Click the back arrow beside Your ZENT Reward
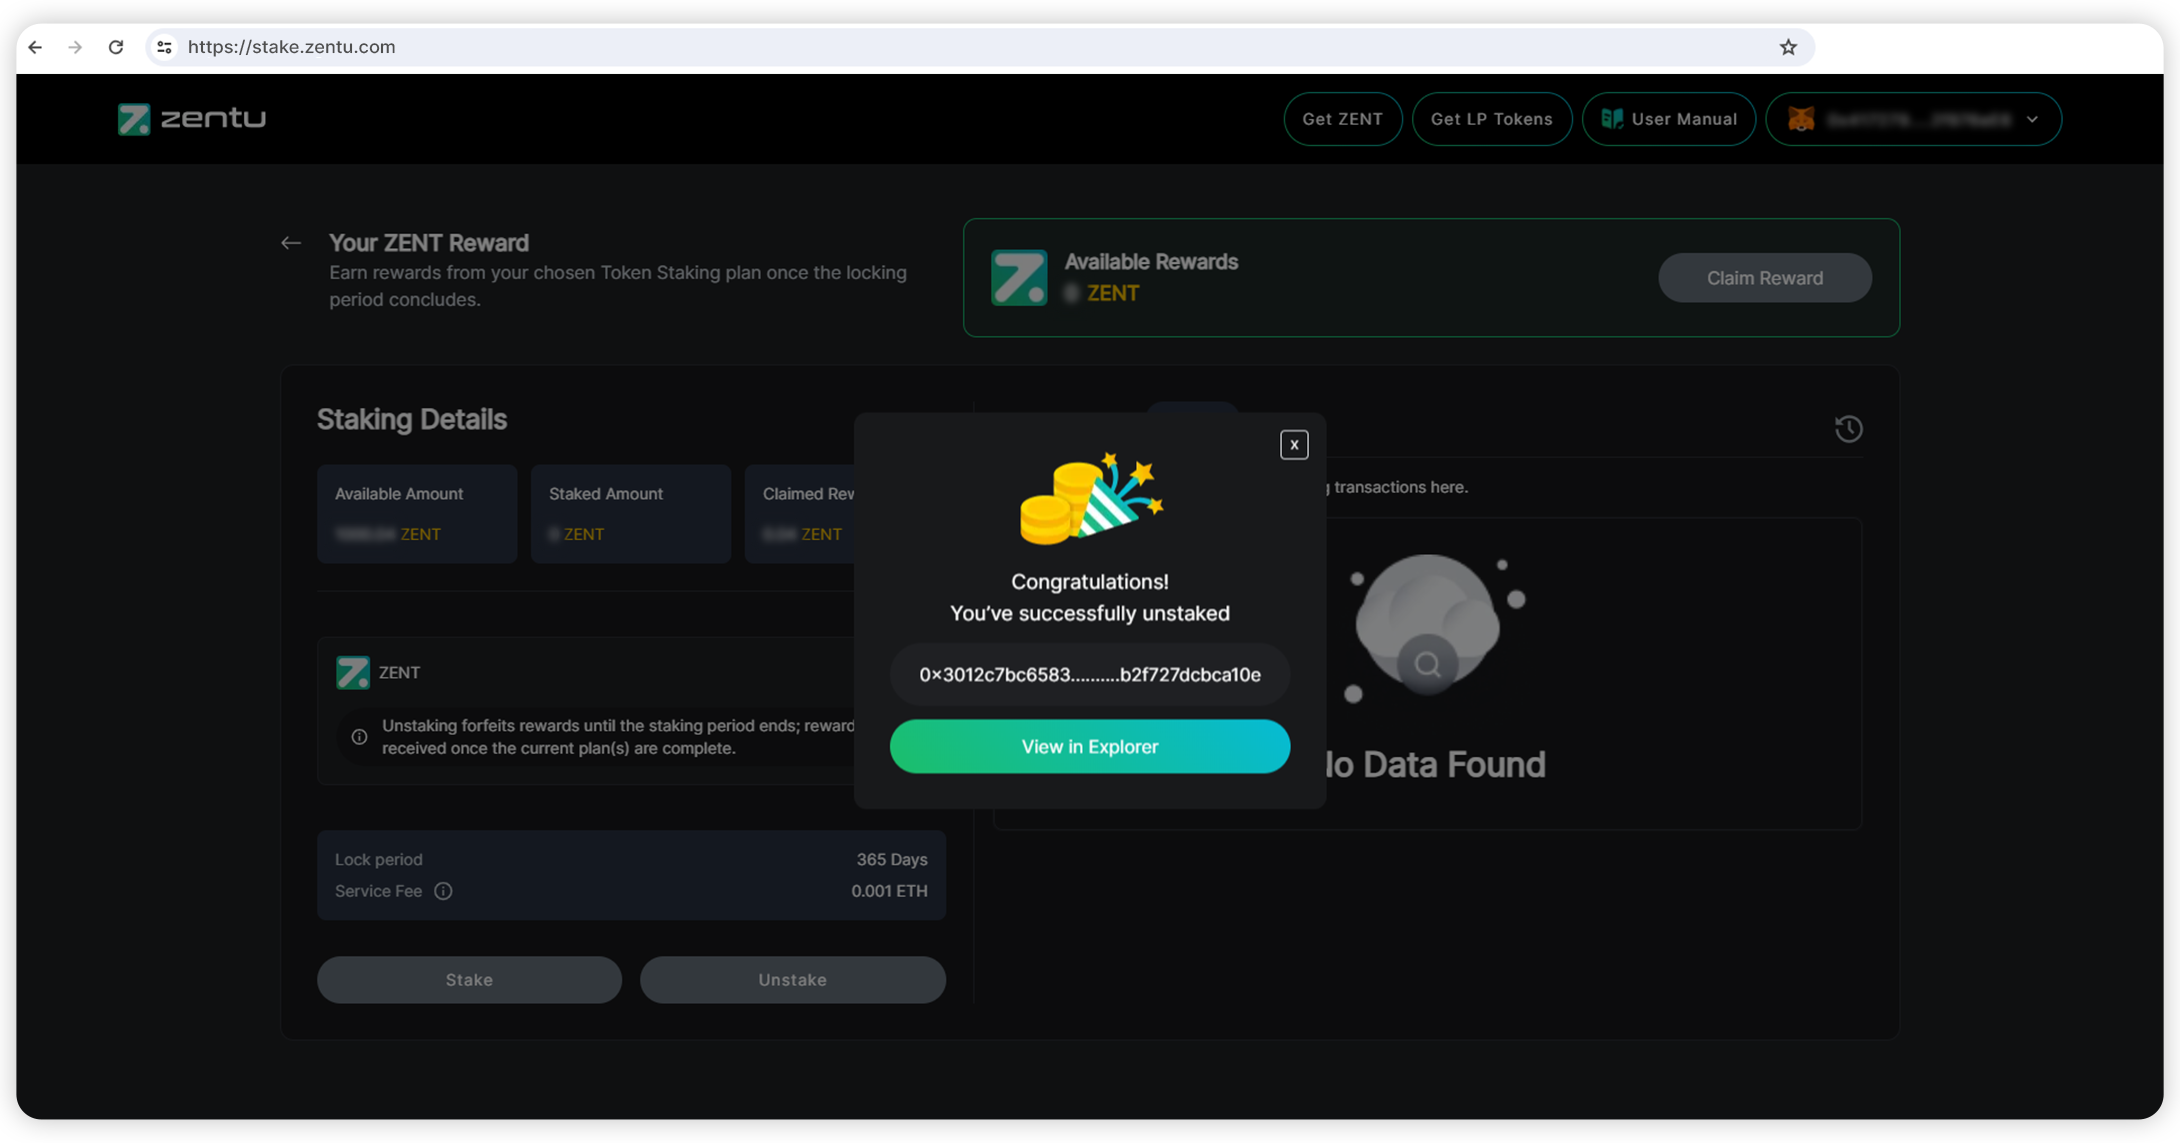The height and width of the screenshot is (1143, 2180). coord(291,243)
